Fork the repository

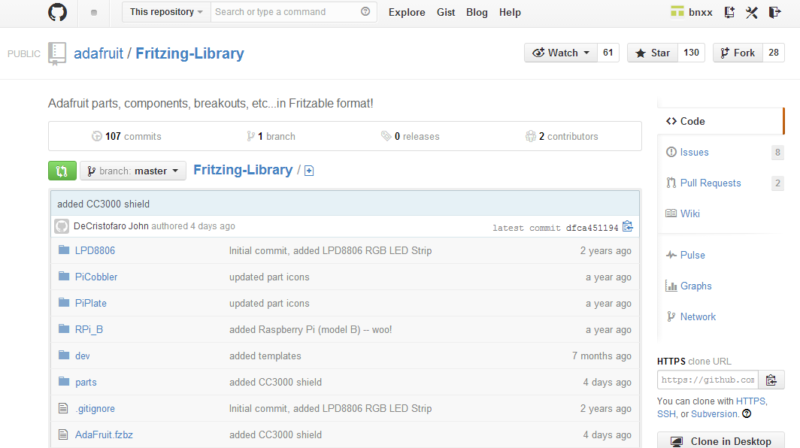click(738, 53)
